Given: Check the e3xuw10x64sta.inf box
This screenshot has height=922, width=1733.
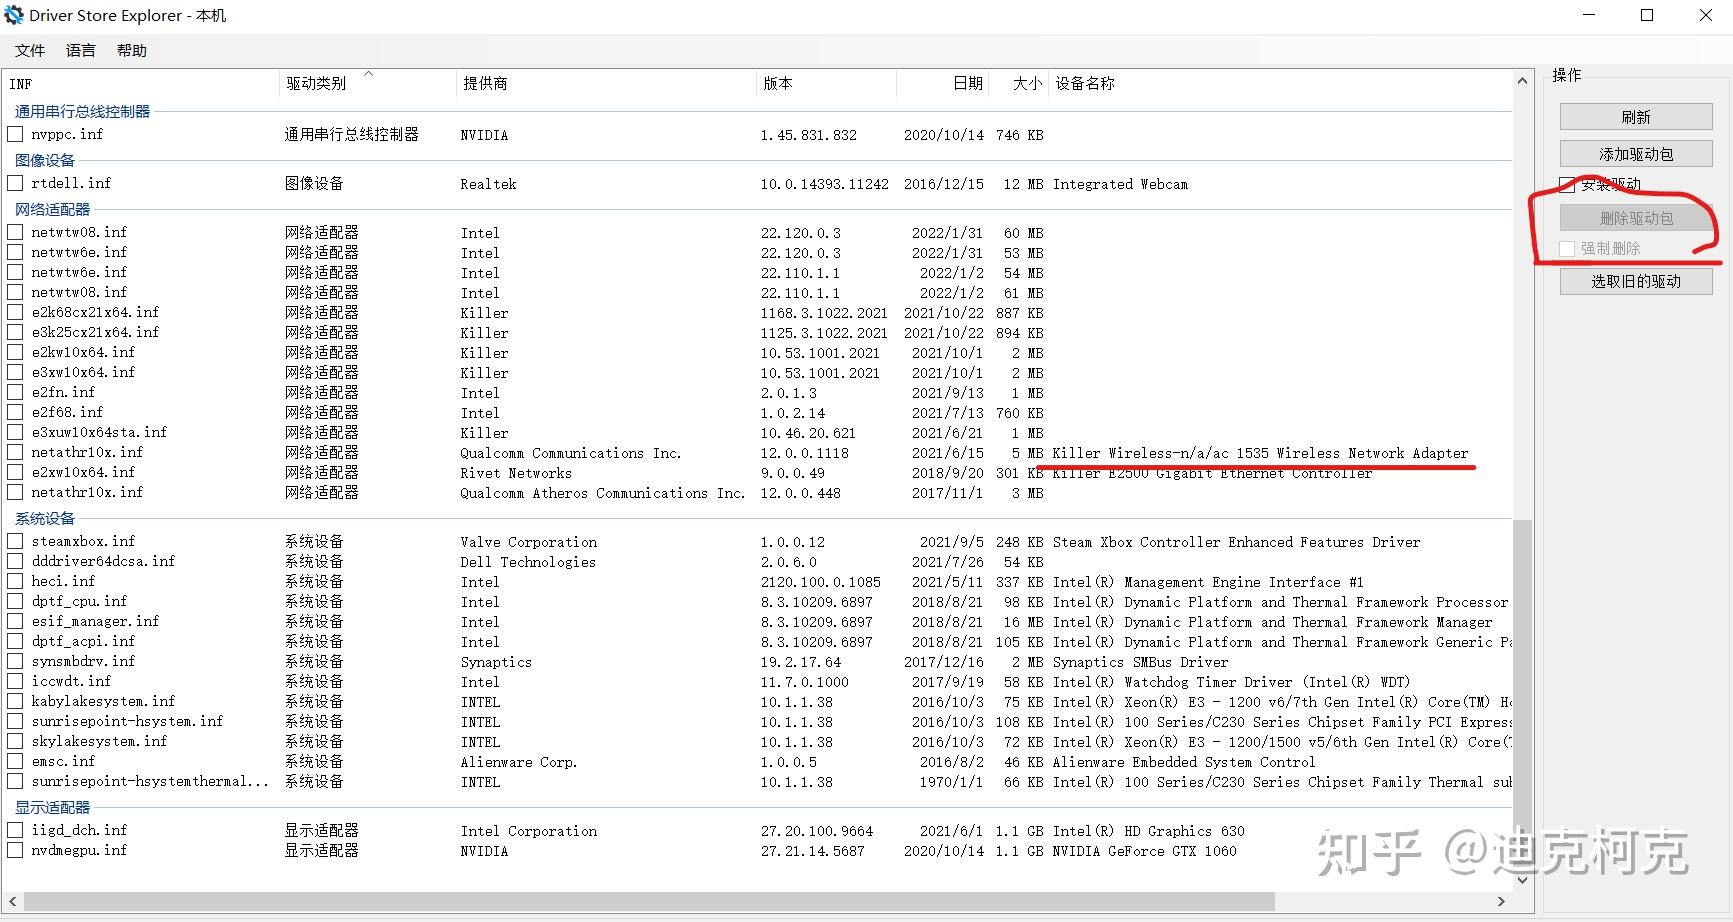Looking at the screenshot, I should [x=15, y=432].
